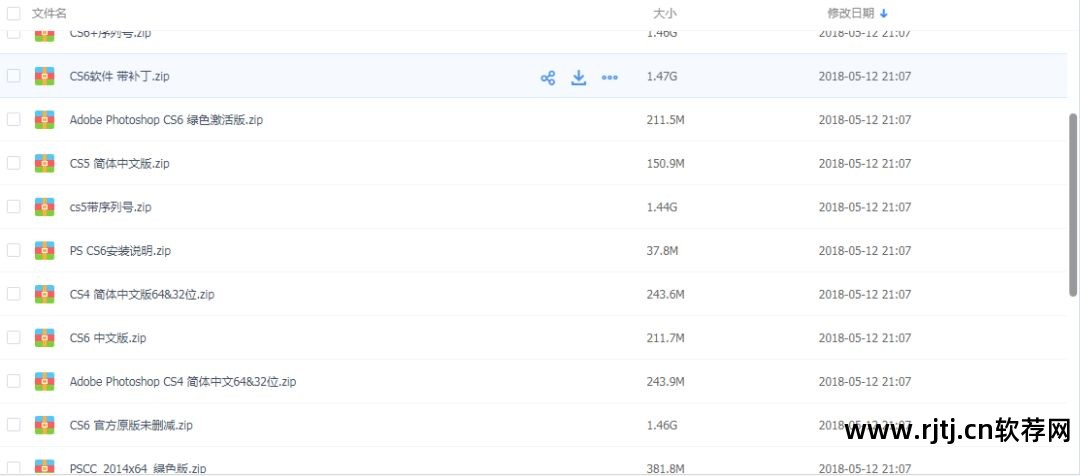
Task: Click the 1.47G size of CS6软件 带补丁.zip
Action: point(662,76)
